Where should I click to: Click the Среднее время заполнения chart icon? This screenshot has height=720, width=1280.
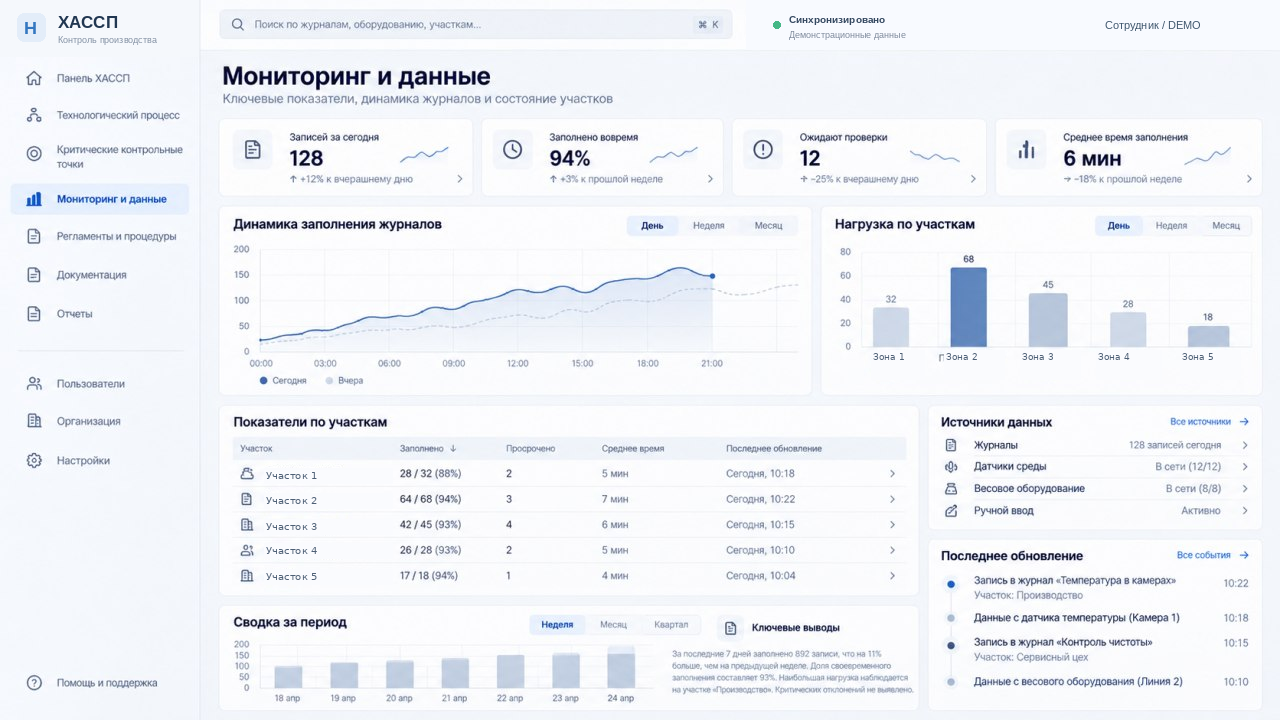(1026, 149)
